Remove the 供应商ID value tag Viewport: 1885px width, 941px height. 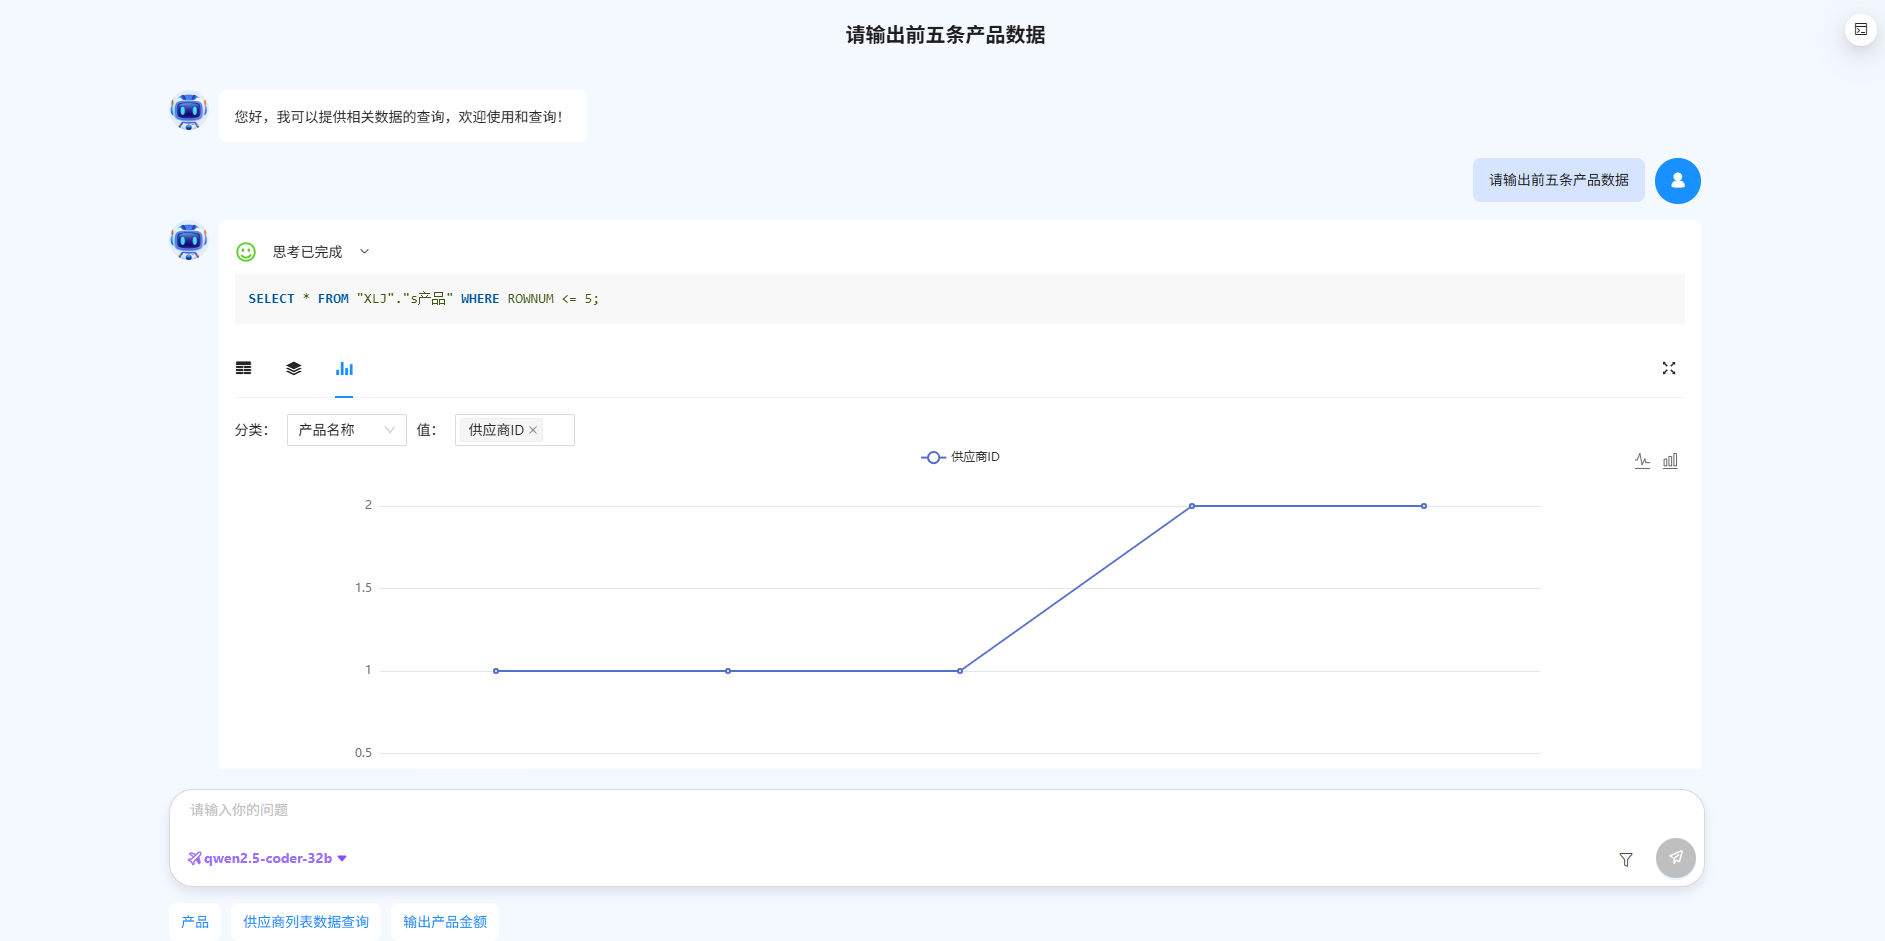click(x=533, y=430)
